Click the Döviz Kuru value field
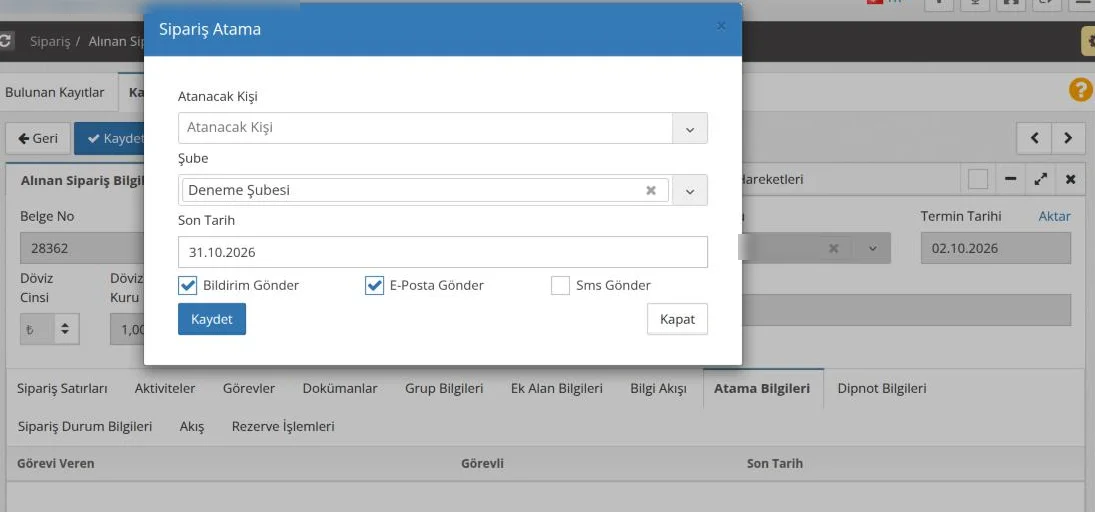The height and width of the screenshot is (512, 1095). point(127,329)
